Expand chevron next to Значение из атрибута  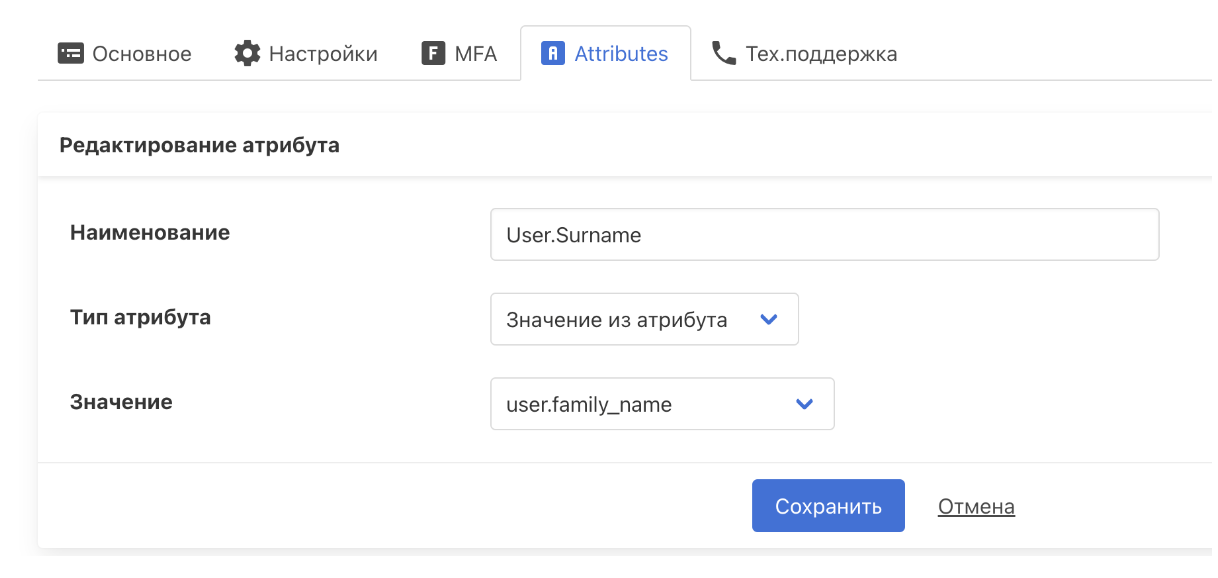click(x=769, y=320)
